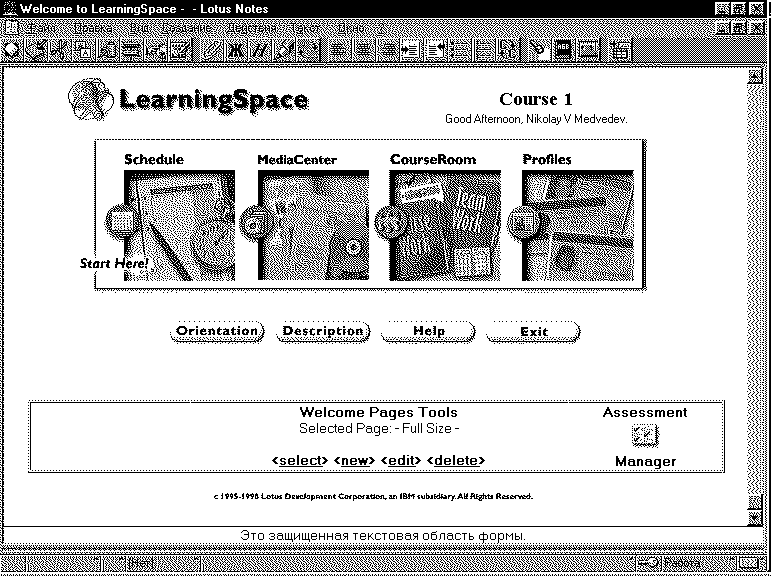Open the CourseRoom picture tile
This screenshot has width=771, height=576.
(x=445, y=225)
